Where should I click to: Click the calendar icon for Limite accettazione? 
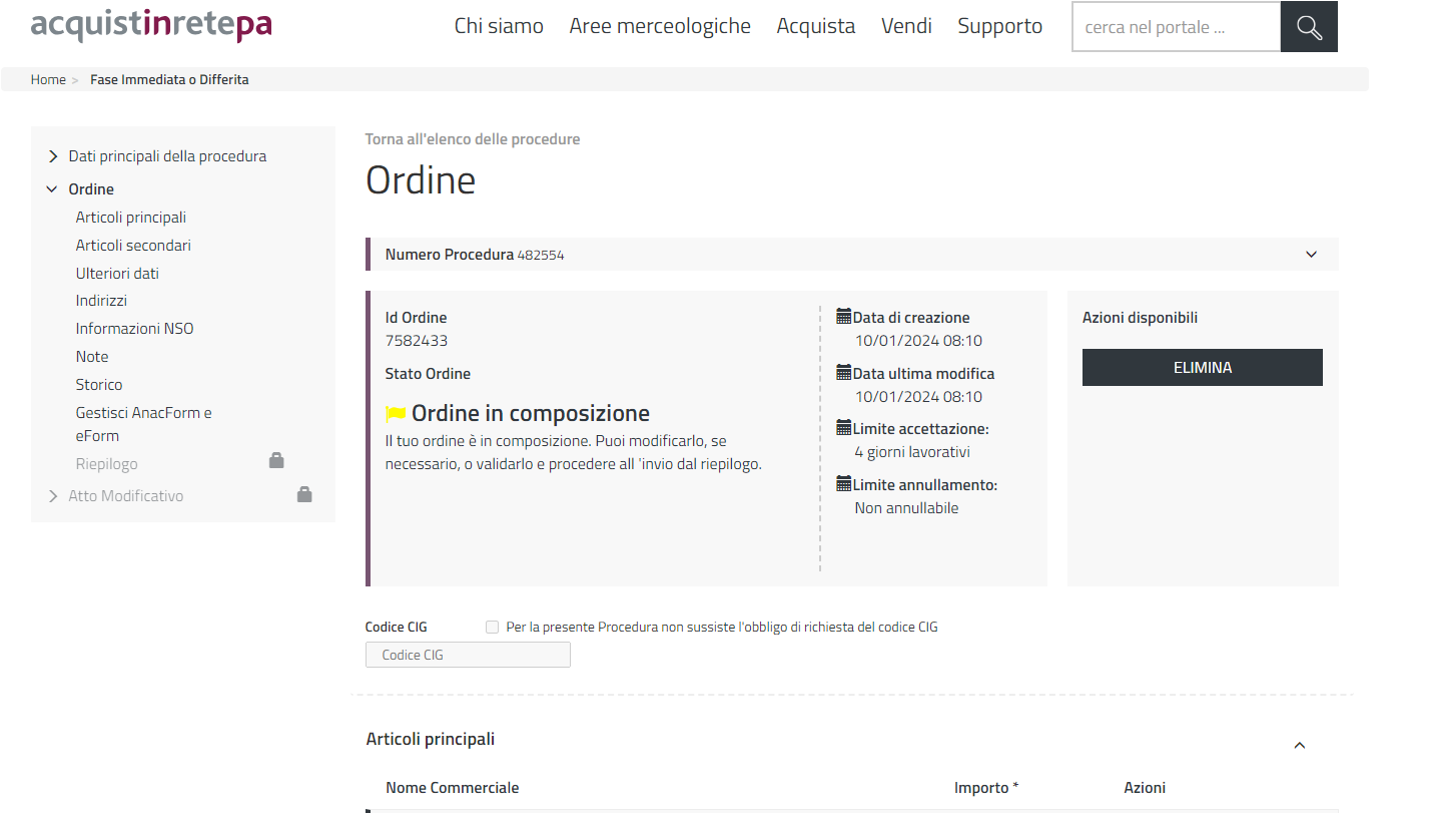(843, 428)
